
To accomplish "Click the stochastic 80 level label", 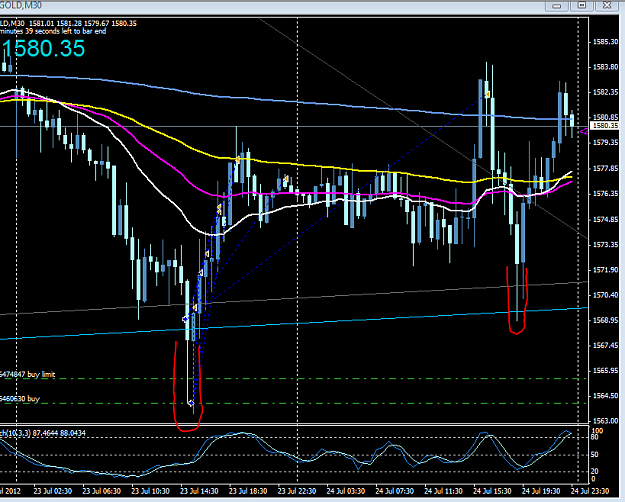I will point(594,437).
